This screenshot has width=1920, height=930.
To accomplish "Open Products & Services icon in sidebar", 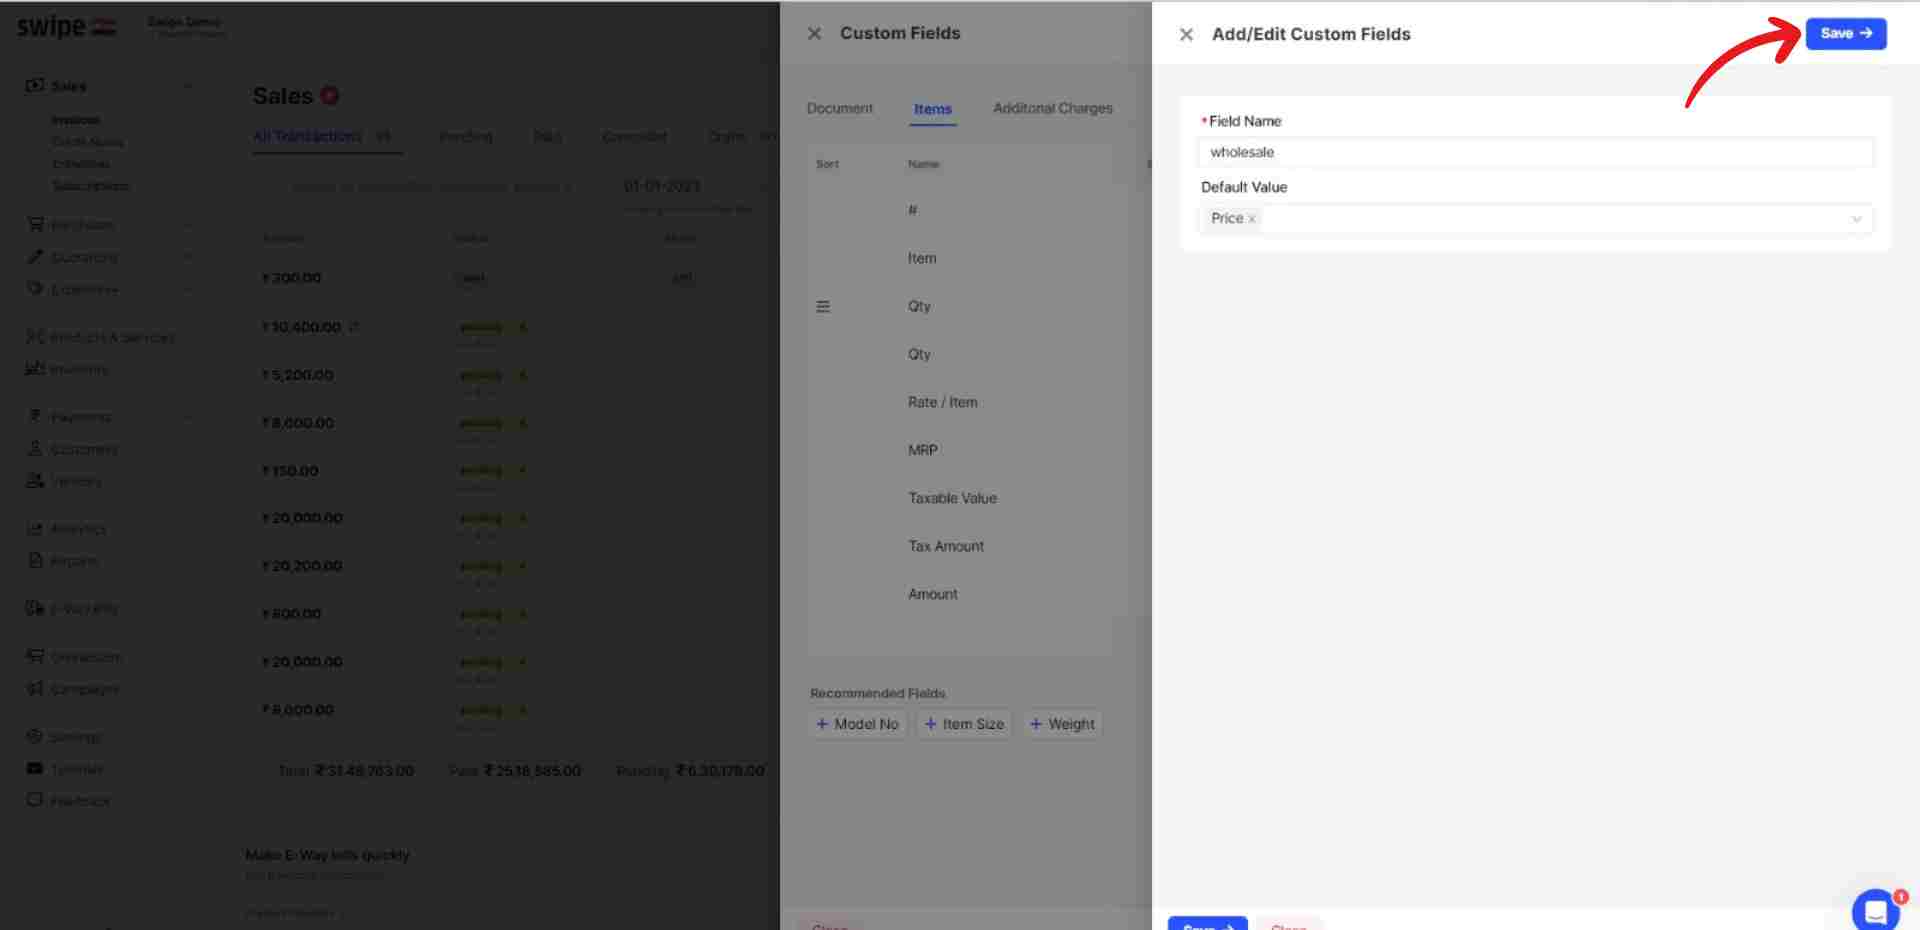I will point(35,337).
